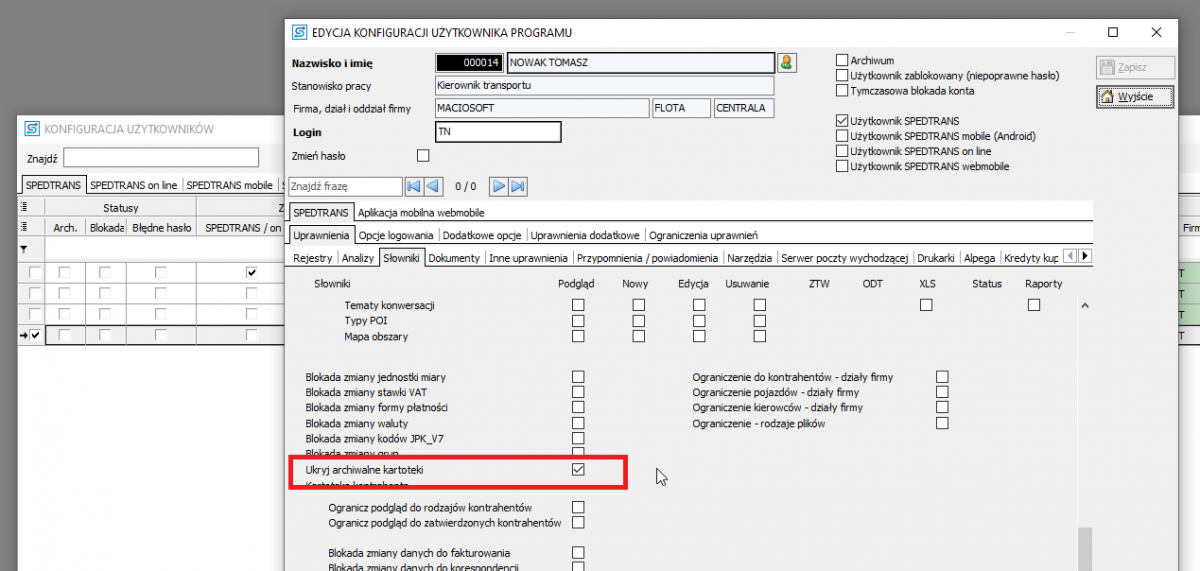
Task: Uncheck the ticked SPEDTRANS / on box in user list
Action: tap(251, 272)
